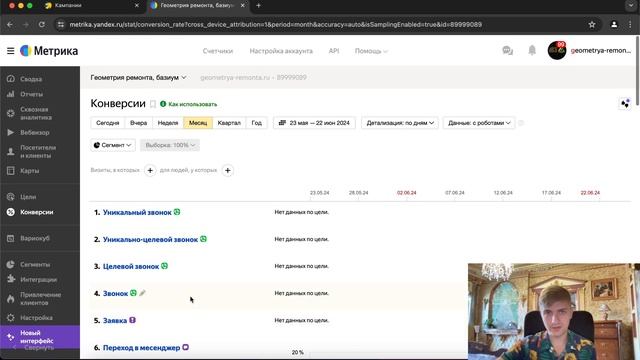Open a new browser tab
Screen dimensions: 640x360
[x=258, y=6]
